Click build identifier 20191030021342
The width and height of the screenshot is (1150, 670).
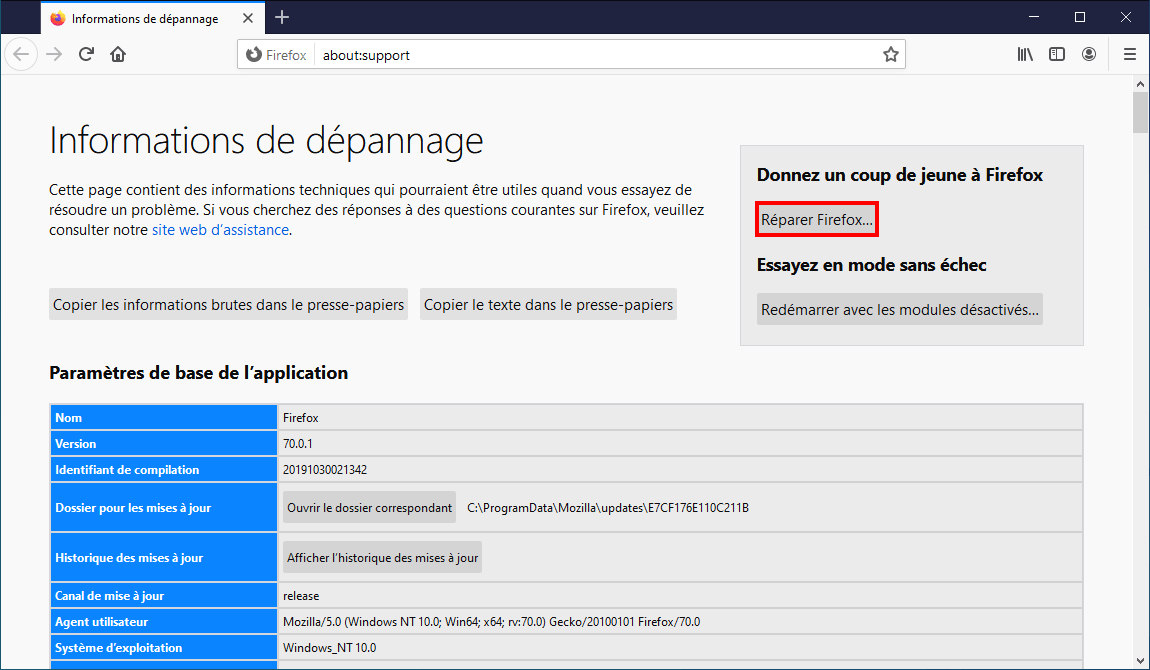tap(325, 469)
